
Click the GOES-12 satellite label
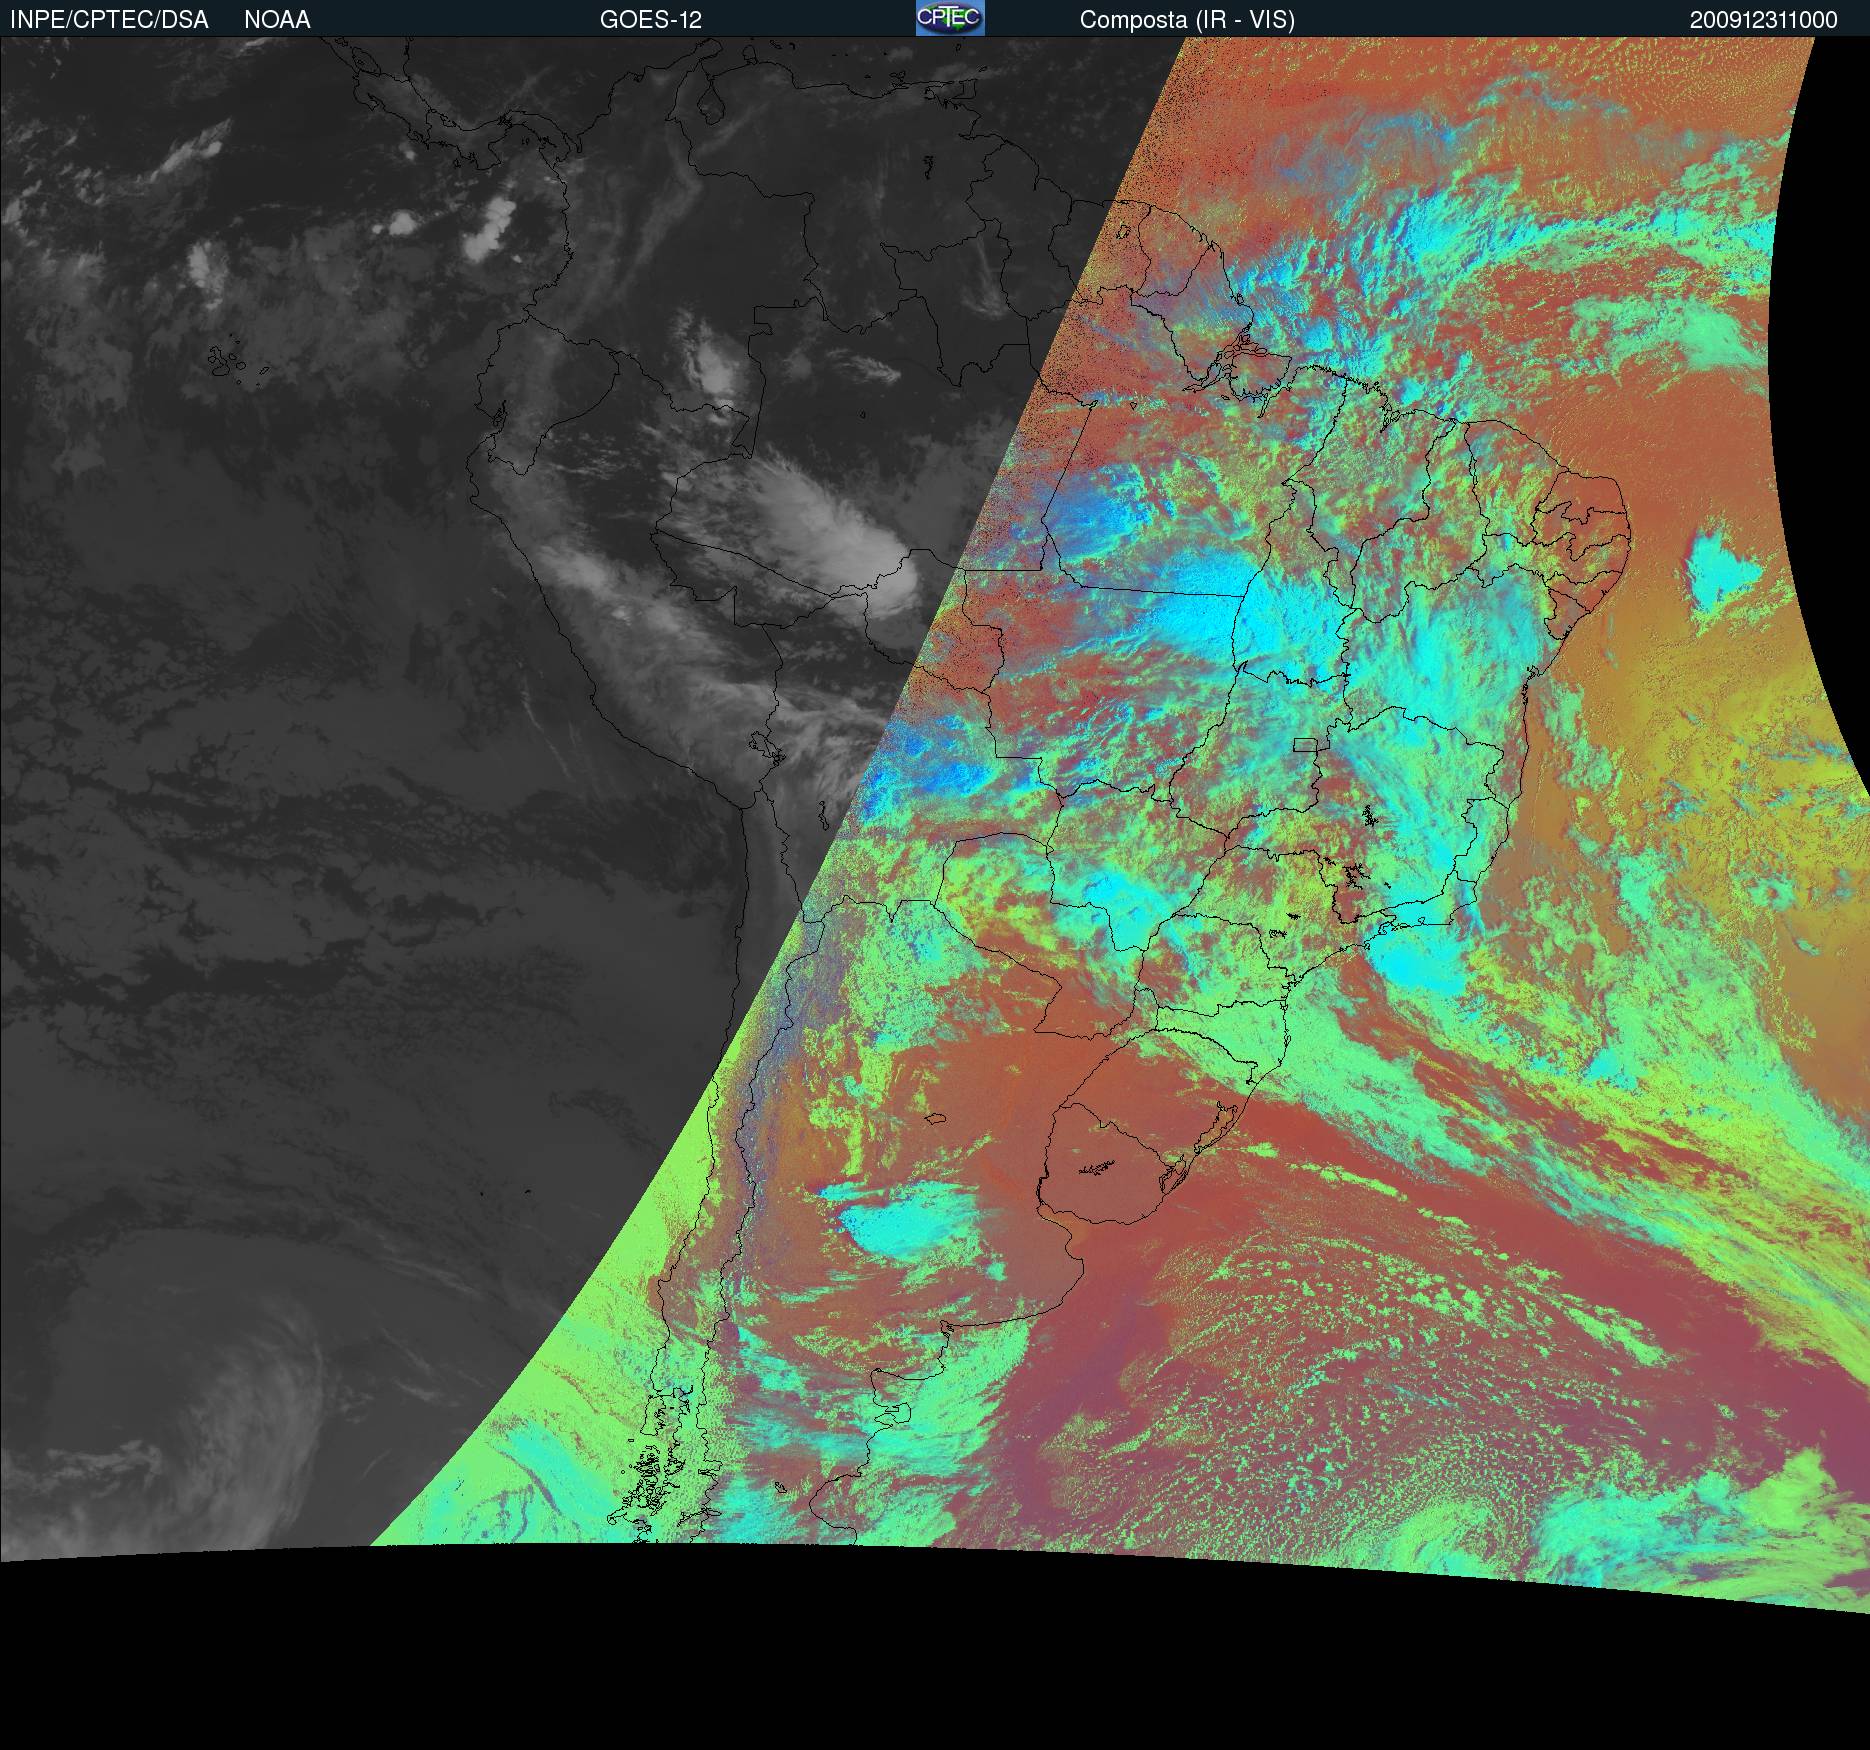(651, 20)
